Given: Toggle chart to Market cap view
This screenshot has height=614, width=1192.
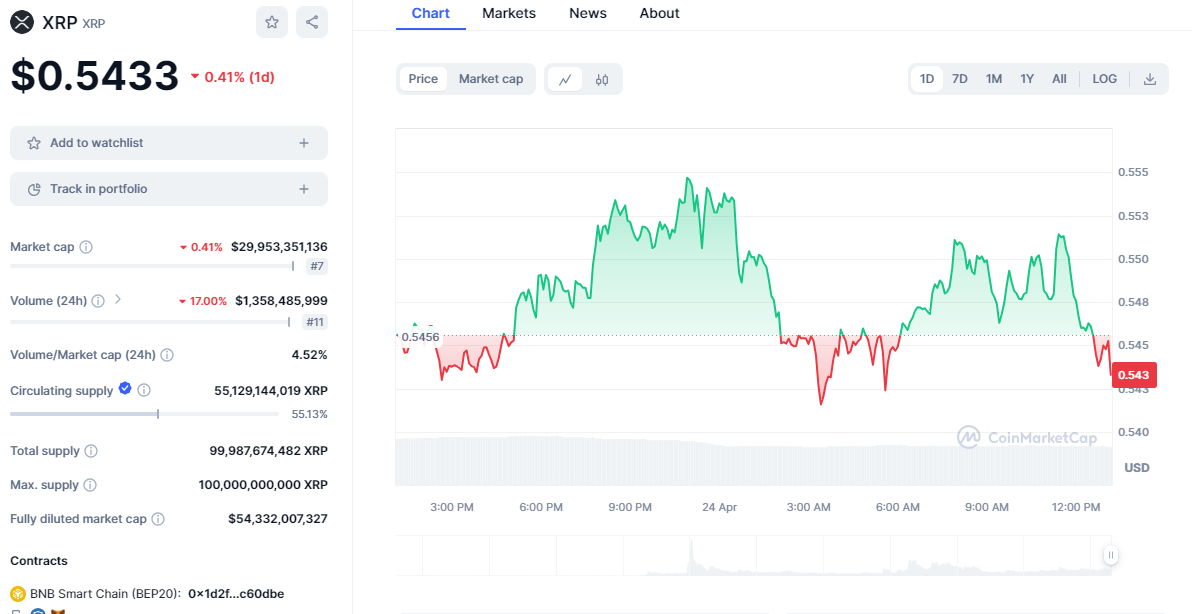Looking at the screenshot, I should 491,79.
